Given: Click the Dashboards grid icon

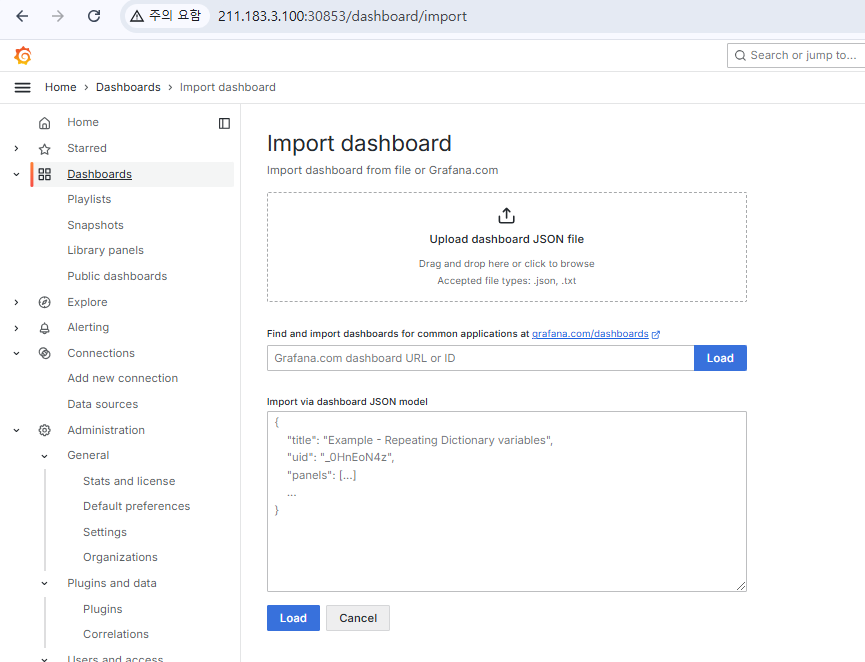Looking at the screenshot, I should (45, 174).
